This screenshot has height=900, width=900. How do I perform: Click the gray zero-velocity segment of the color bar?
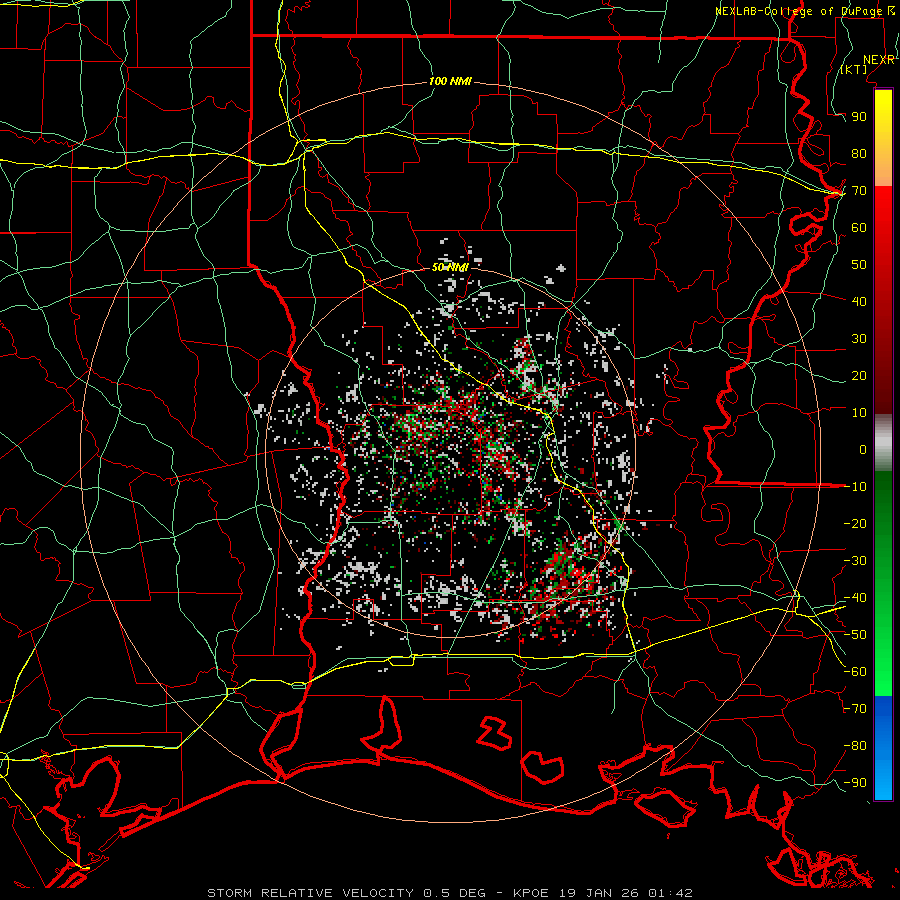tap(883, 443)
